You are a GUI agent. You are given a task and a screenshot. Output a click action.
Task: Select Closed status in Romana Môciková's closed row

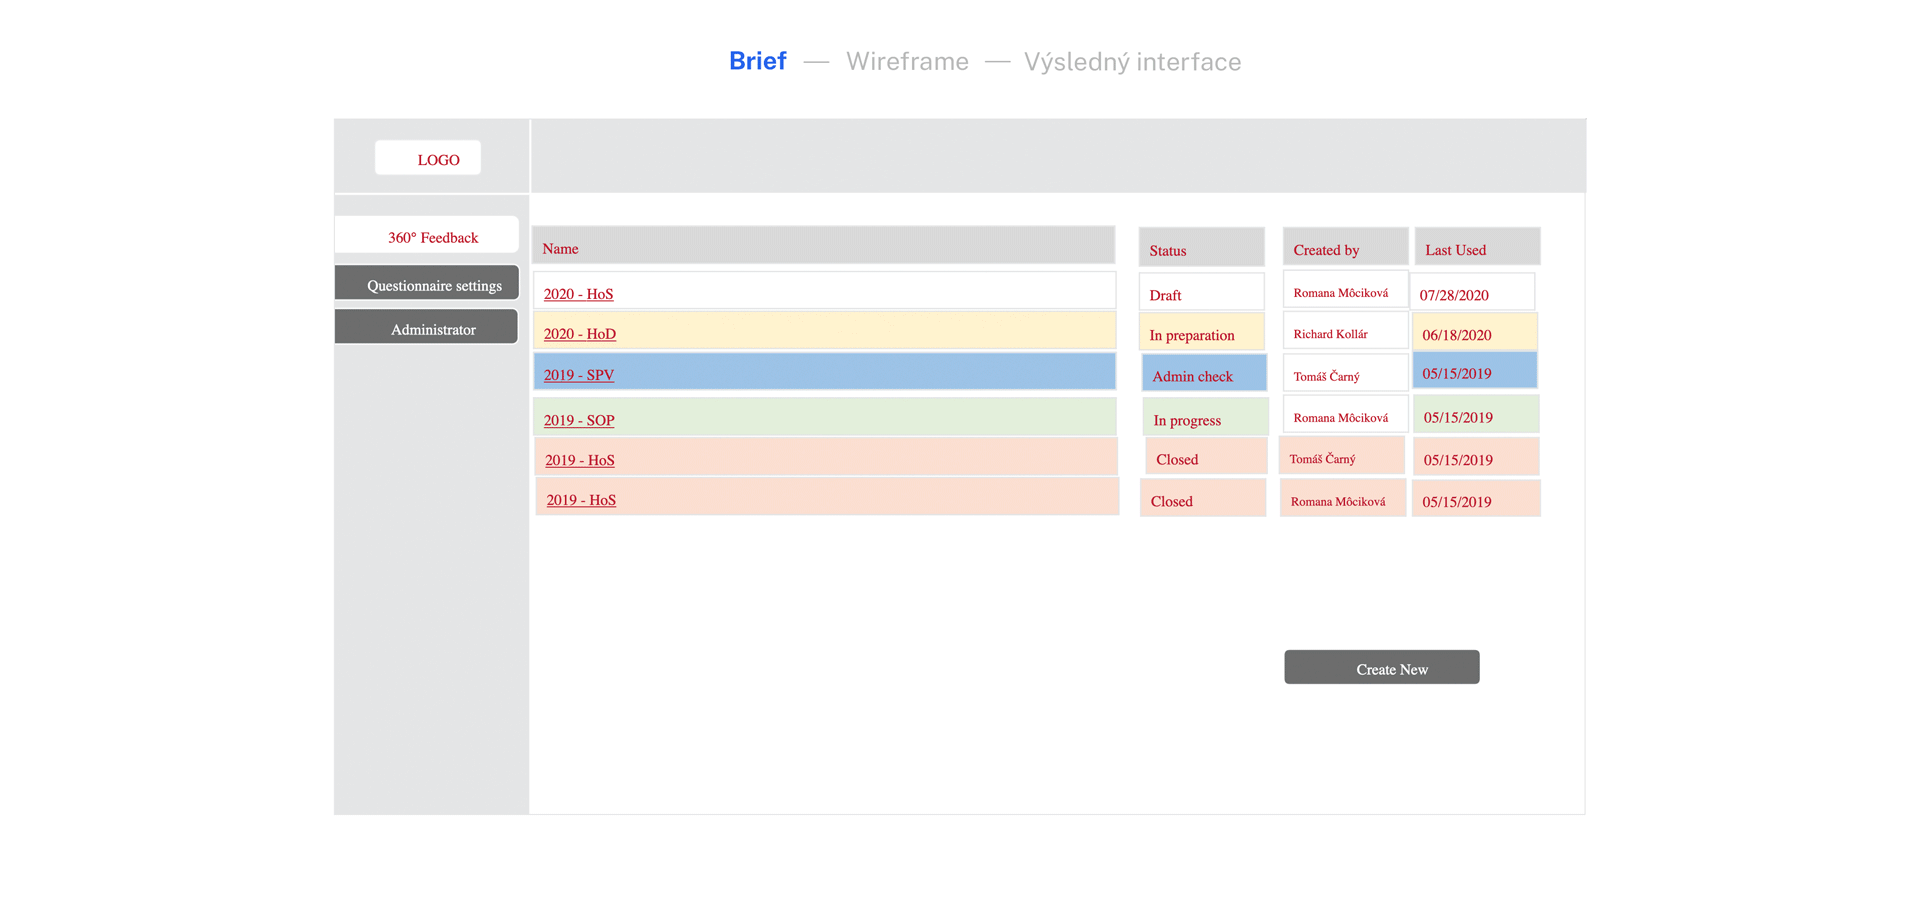pyautogui.click(x=1202, y=498)
